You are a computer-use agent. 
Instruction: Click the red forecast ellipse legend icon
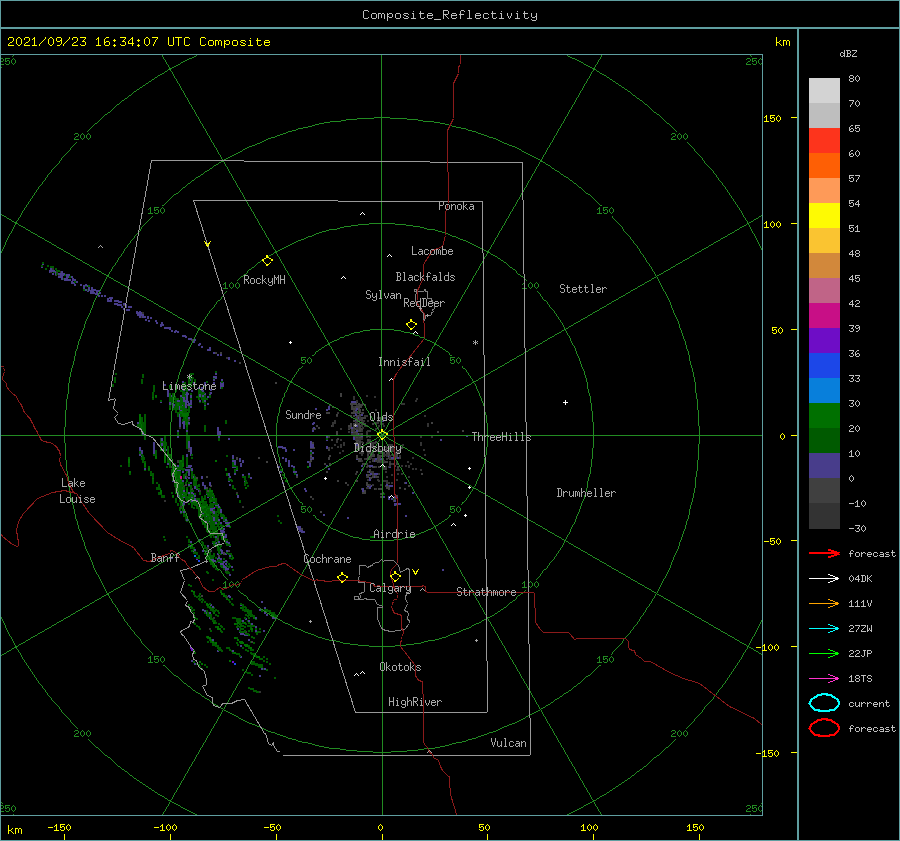824,728
